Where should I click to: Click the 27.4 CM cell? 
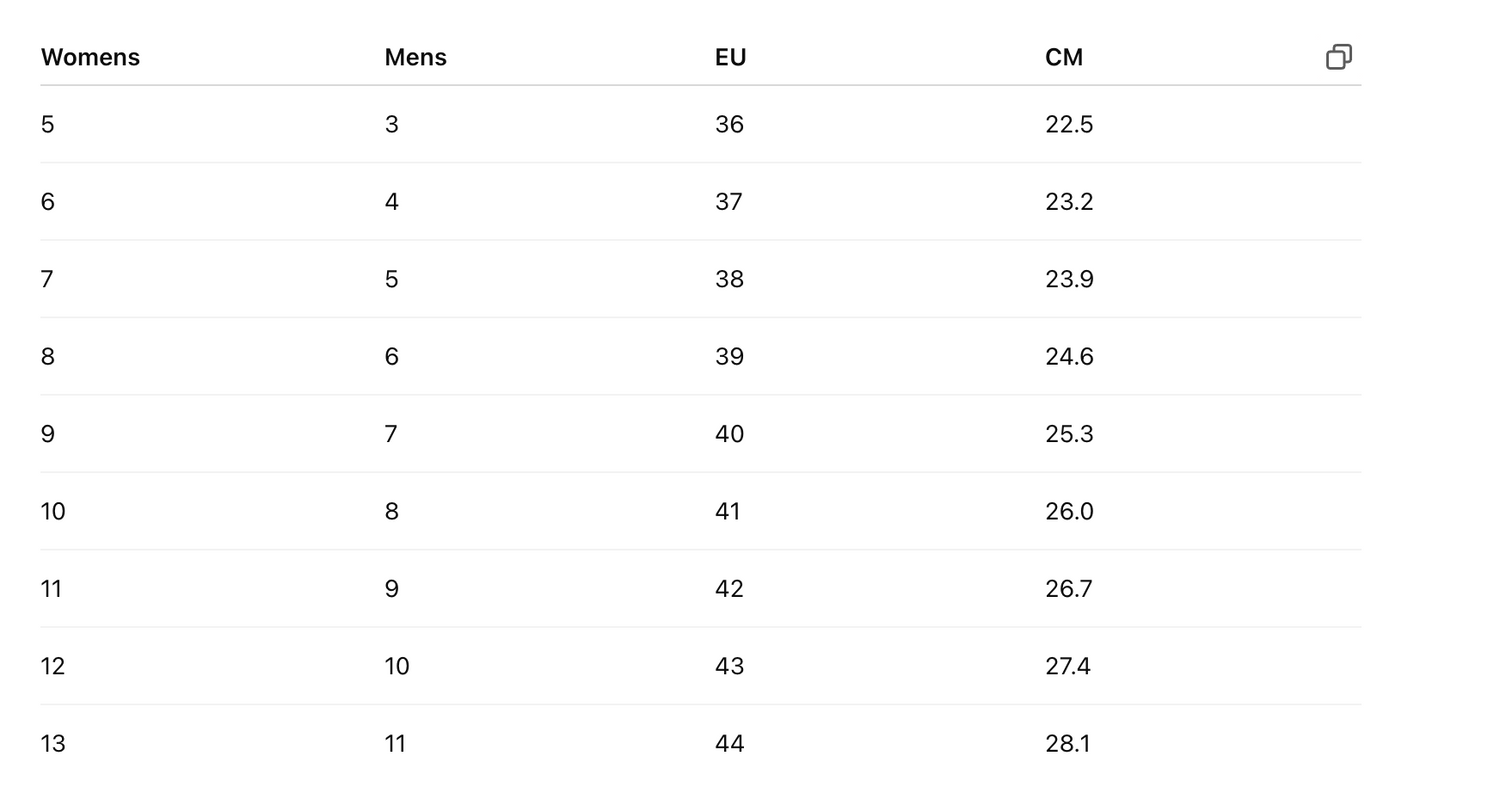[1067, 666]
